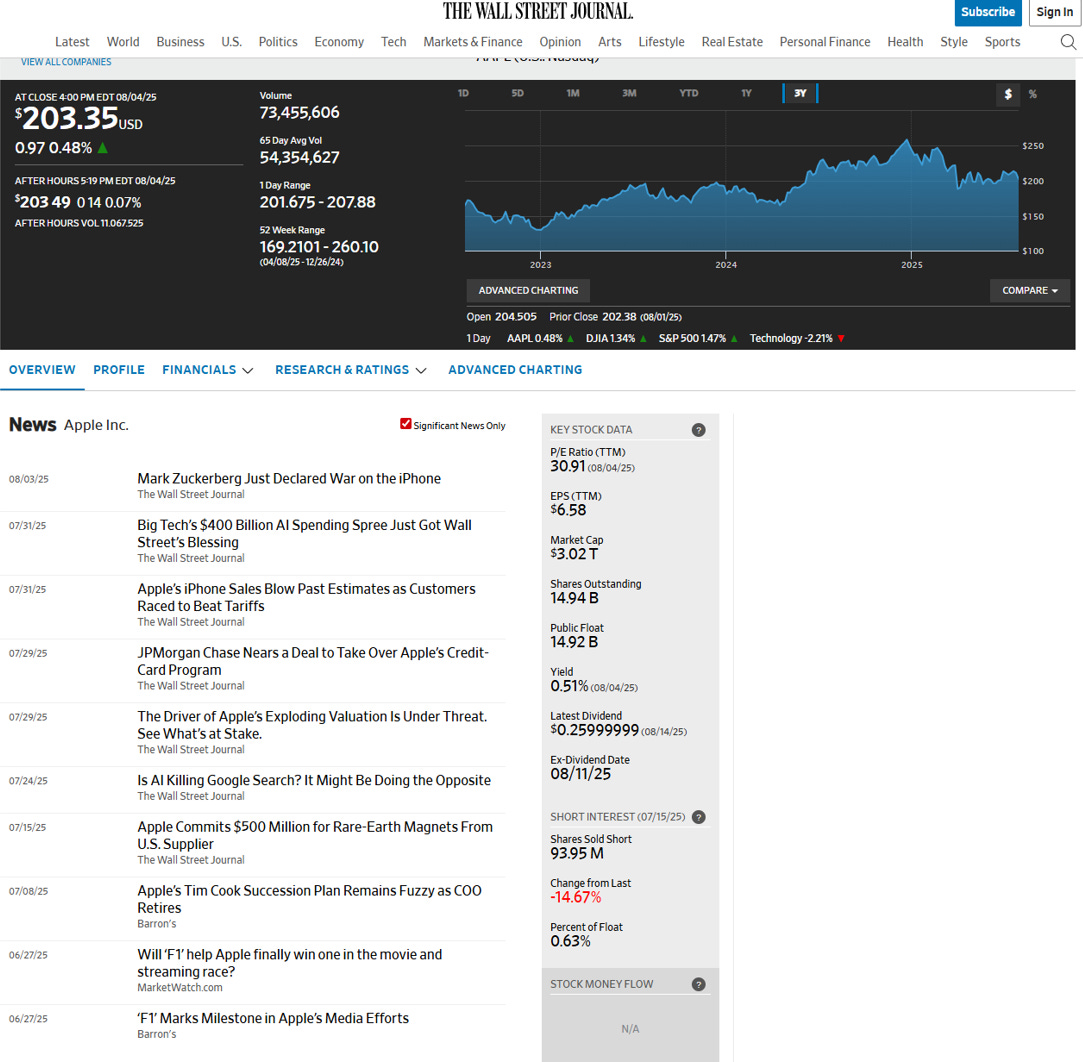Click the 2024 marker on chart axis
The width and height of the screenshot is (1083, 1062).
(726, 265)
